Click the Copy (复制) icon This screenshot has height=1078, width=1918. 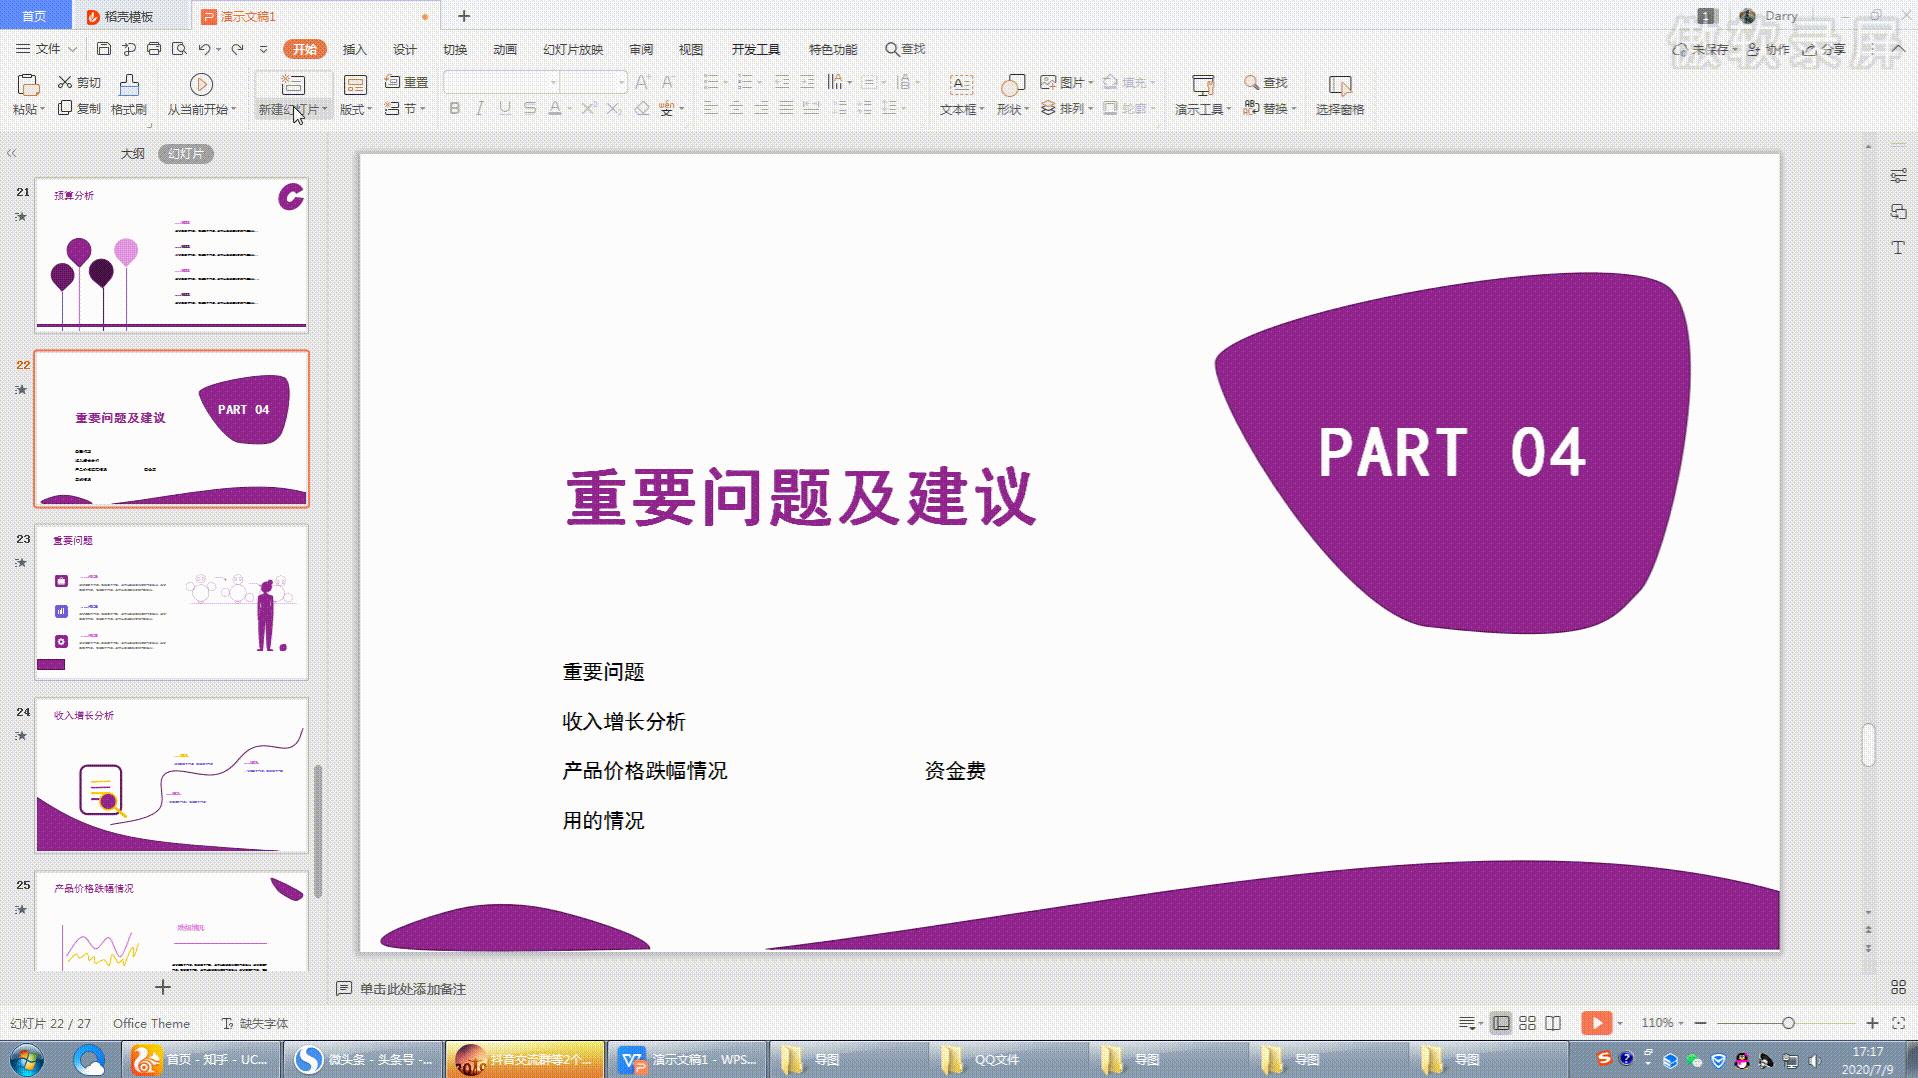coord(65,108)
